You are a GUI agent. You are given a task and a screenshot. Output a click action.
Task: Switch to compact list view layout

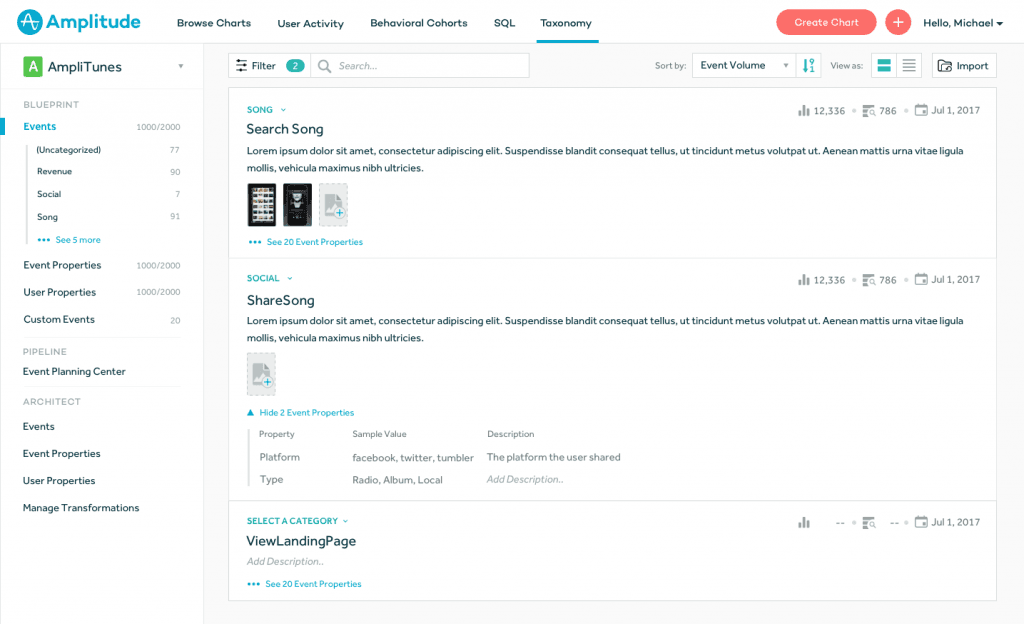[x=909, y=66]
